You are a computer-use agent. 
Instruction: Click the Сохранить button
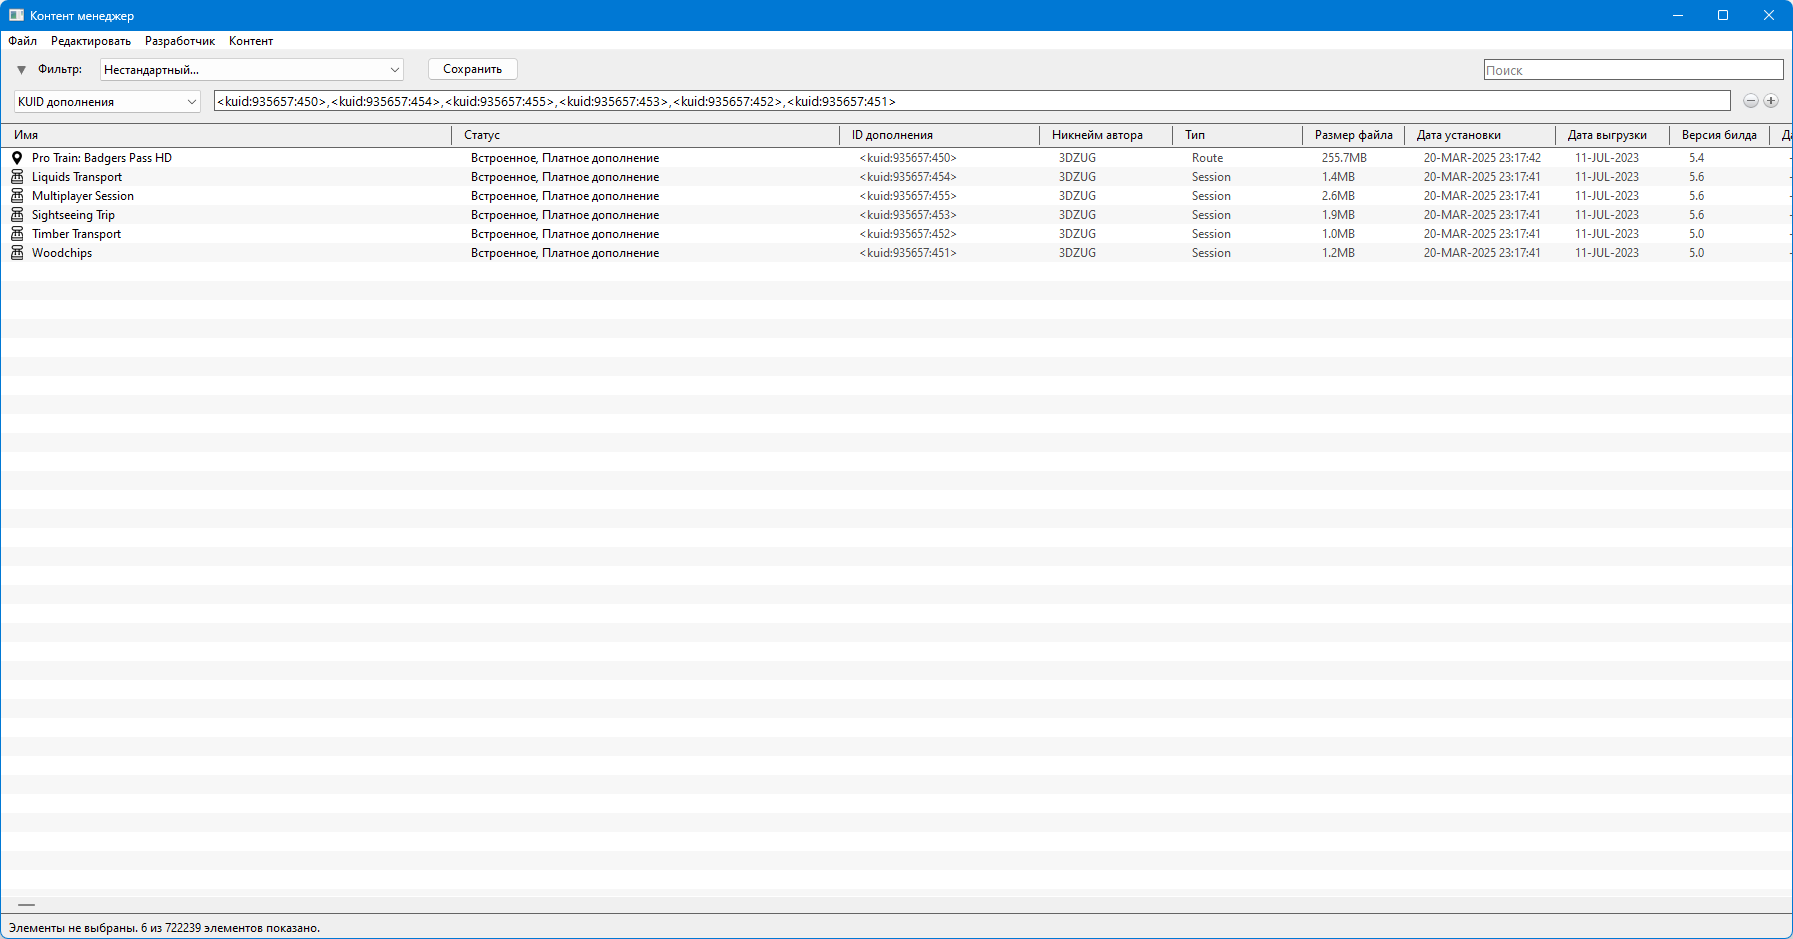pos(473,69)
